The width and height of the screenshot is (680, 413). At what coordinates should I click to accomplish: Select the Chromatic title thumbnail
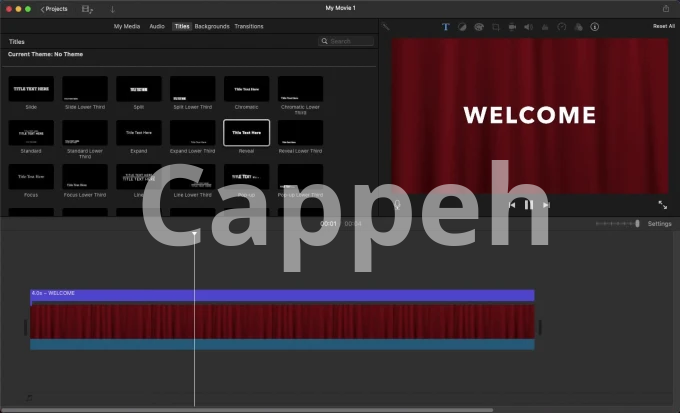(x=246, y=89)
